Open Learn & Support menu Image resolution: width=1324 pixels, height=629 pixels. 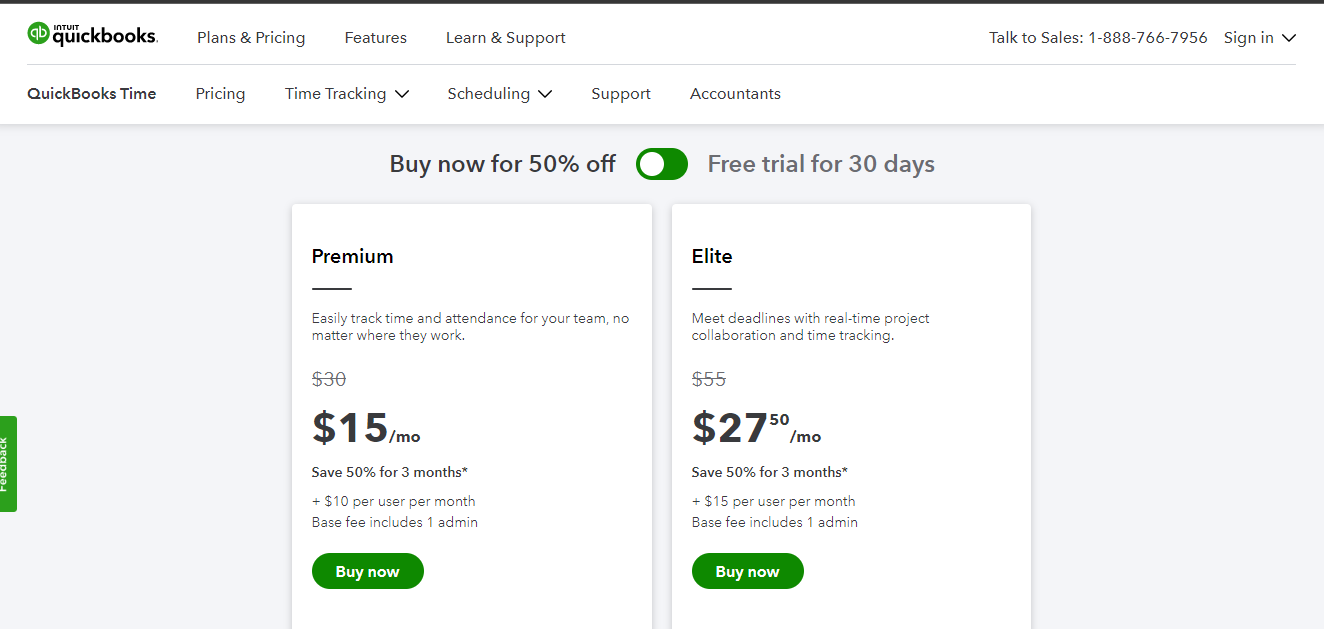tap(505, 38)
